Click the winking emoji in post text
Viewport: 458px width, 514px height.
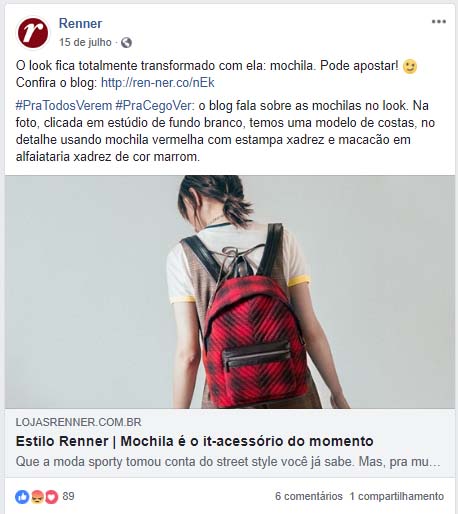[x=410, y=66]
